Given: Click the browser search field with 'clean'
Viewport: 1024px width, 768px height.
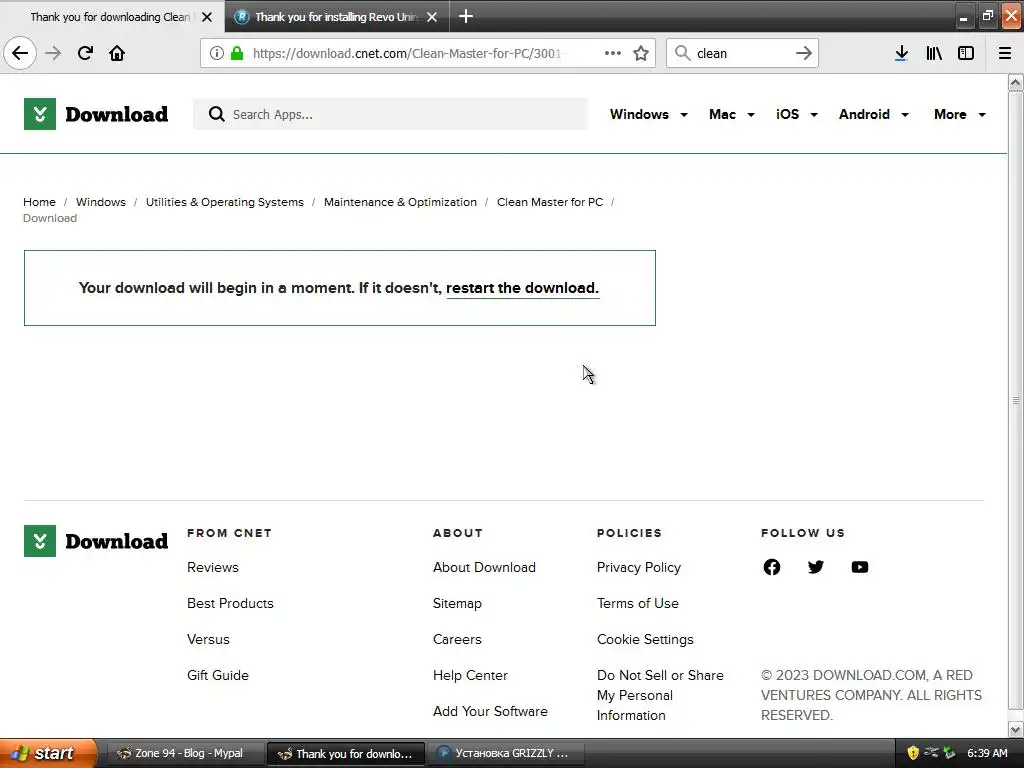Looking at the screenshot, I should (743, 53).
